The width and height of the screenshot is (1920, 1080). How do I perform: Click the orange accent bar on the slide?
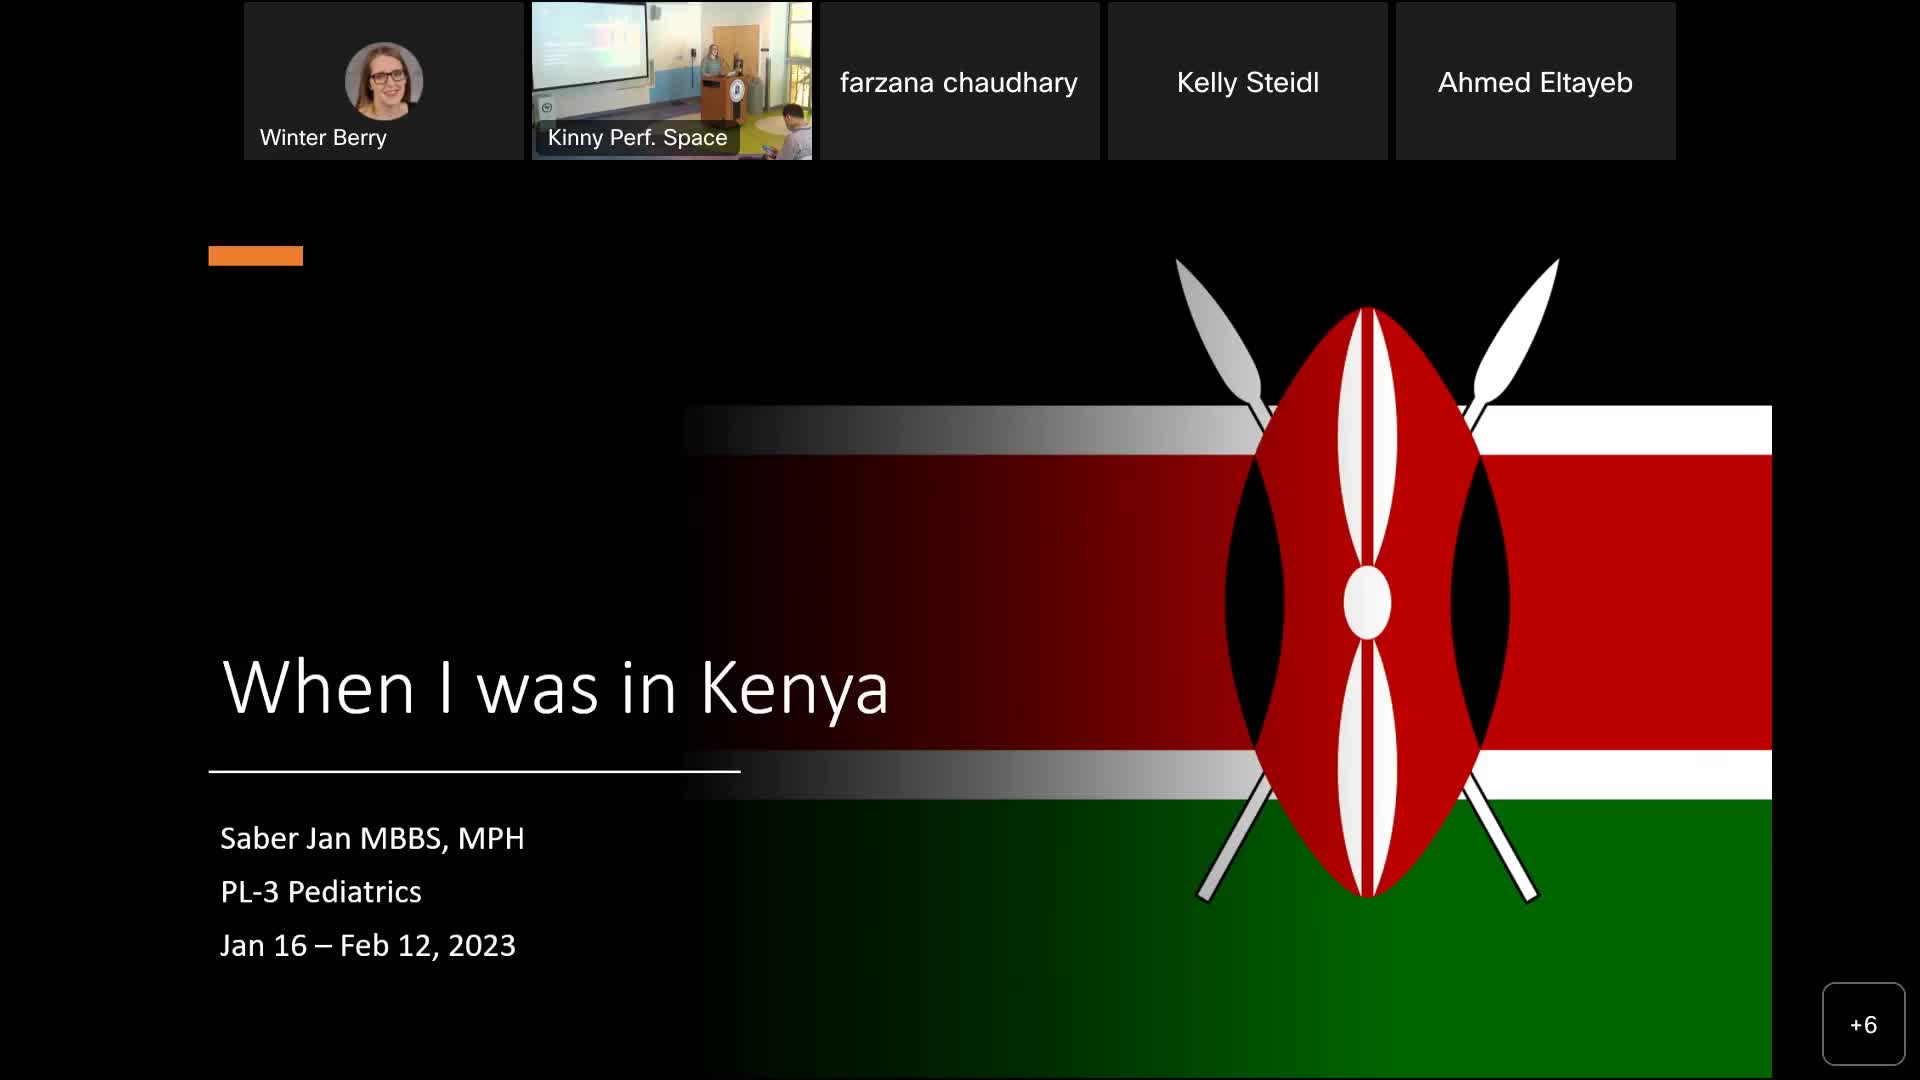(x=255, y=256)
